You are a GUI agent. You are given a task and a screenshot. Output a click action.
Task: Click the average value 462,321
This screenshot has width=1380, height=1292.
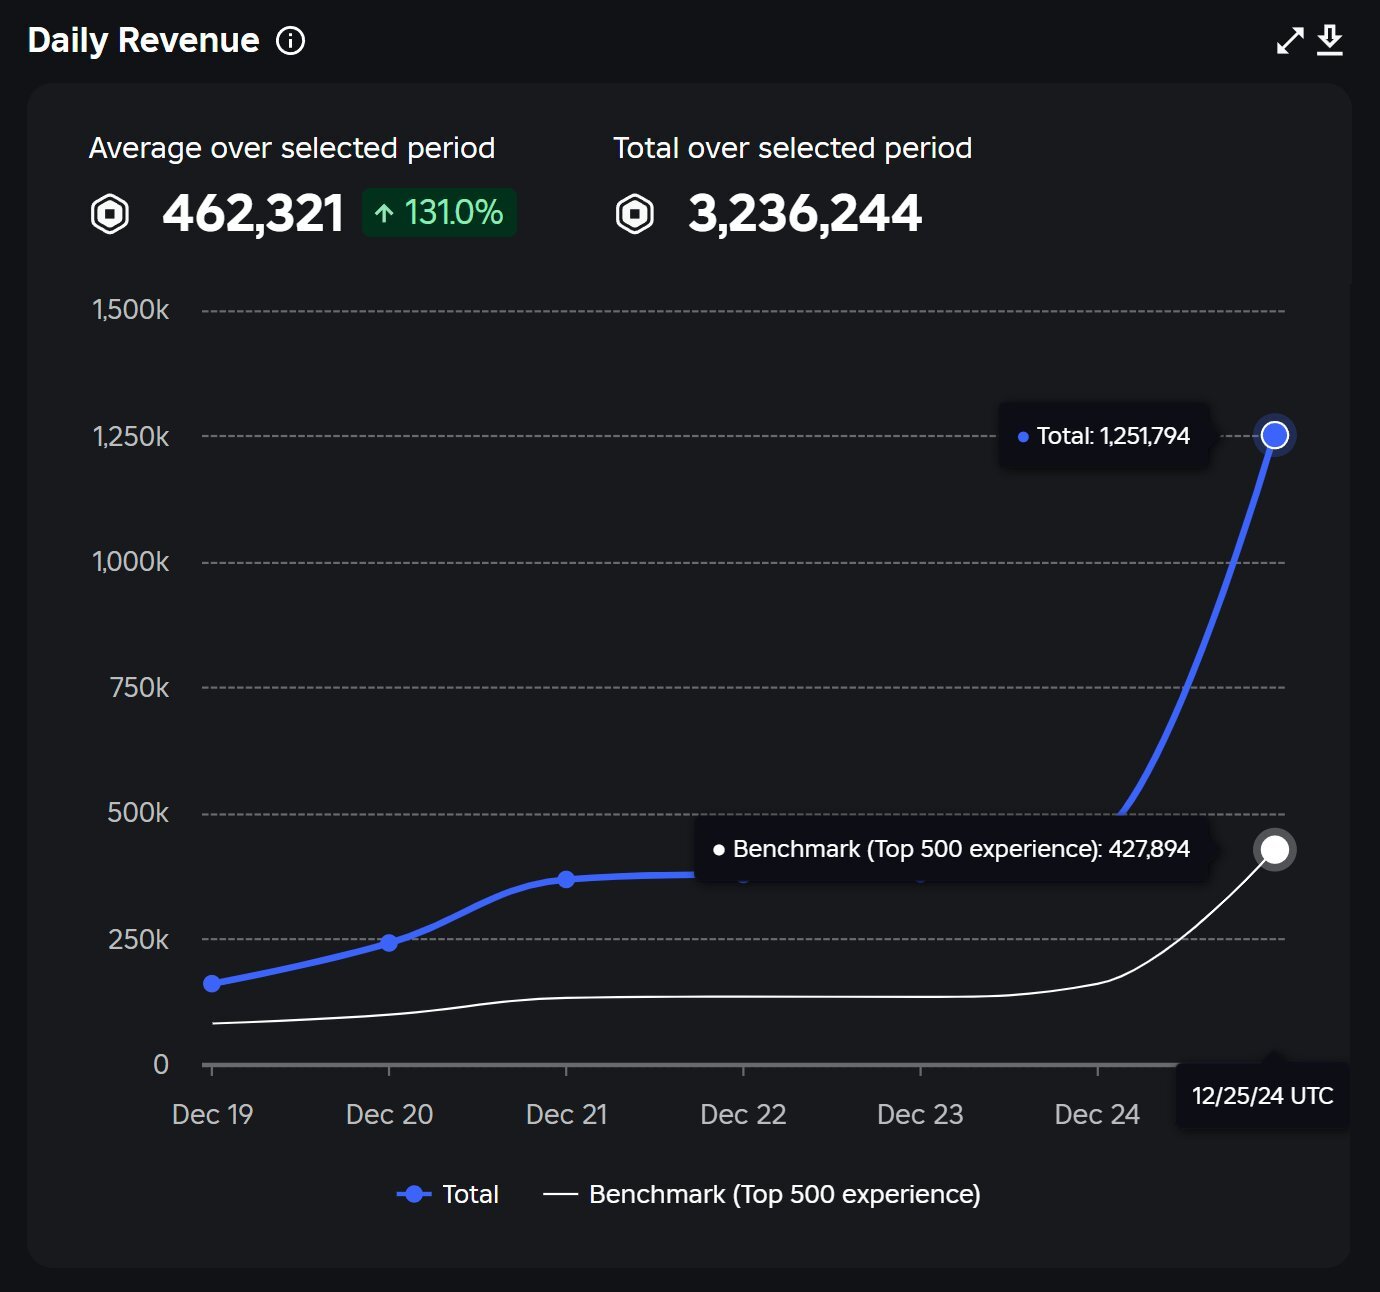(x=253, y=214)
